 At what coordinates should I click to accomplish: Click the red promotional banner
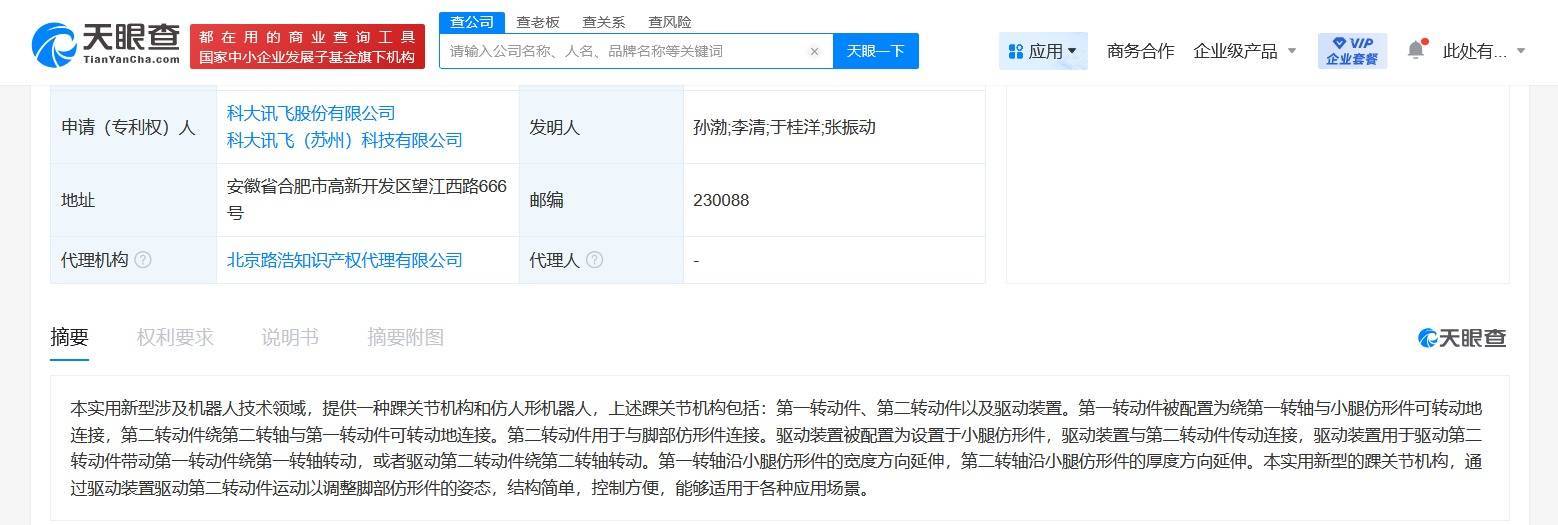click(307, 47)
